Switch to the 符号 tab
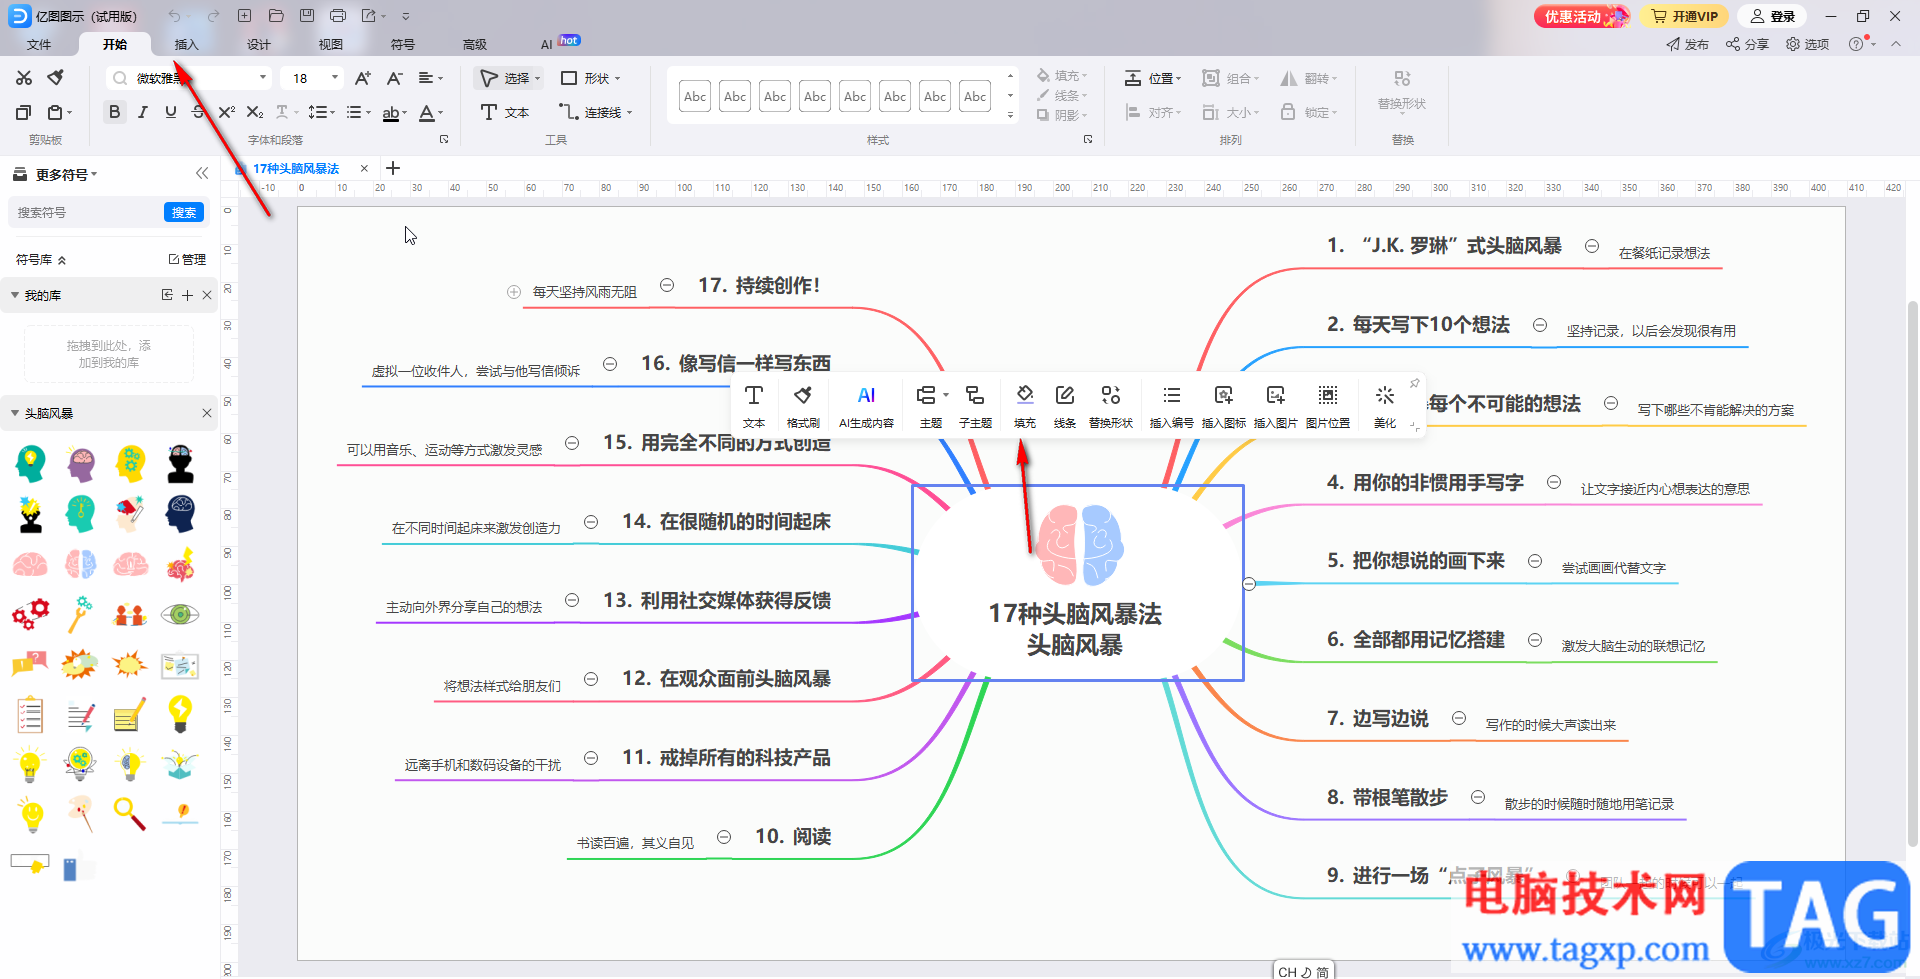The image size is (1920, 979). point(403,44)
